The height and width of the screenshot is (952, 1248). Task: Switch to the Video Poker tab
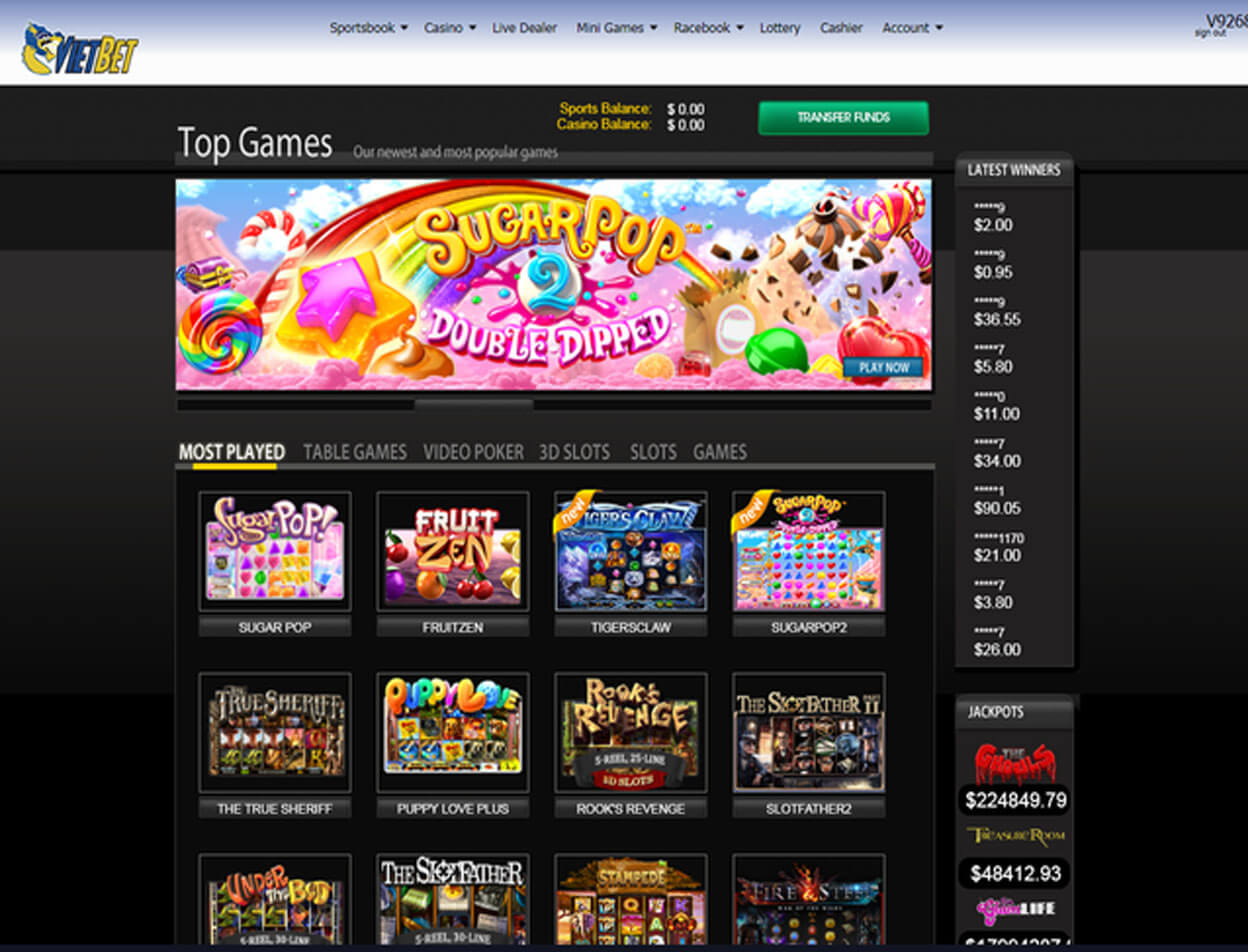tap(473, 452)
